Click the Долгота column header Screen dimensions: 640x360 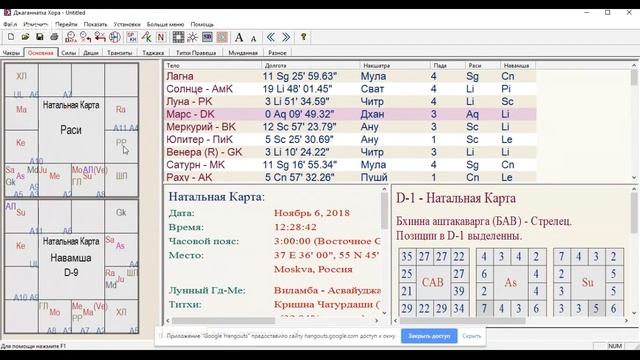[x=311, y=65]
